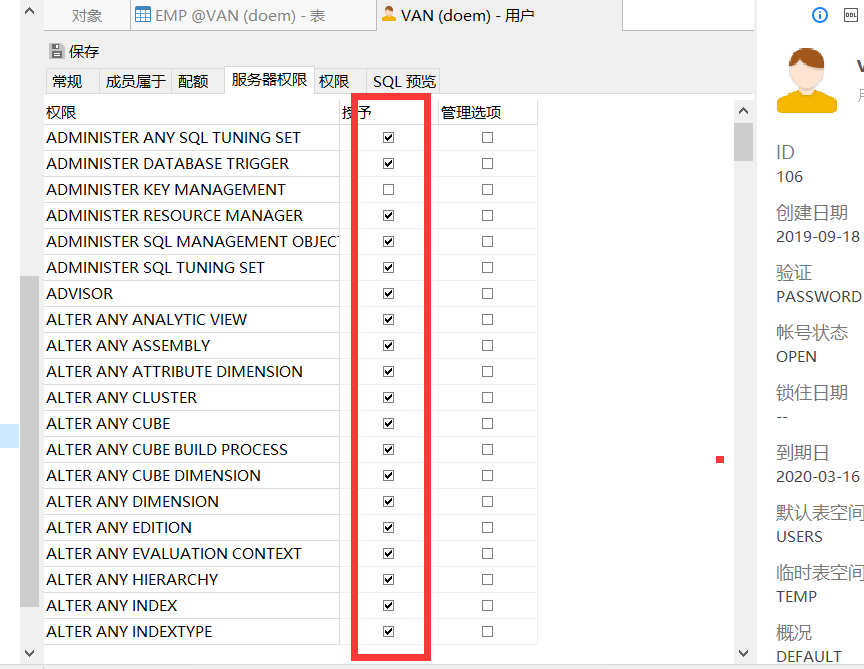Toggle grant for ALTER ANY ATTRIBUTE DIMENSION

click(x=388, y=371)
